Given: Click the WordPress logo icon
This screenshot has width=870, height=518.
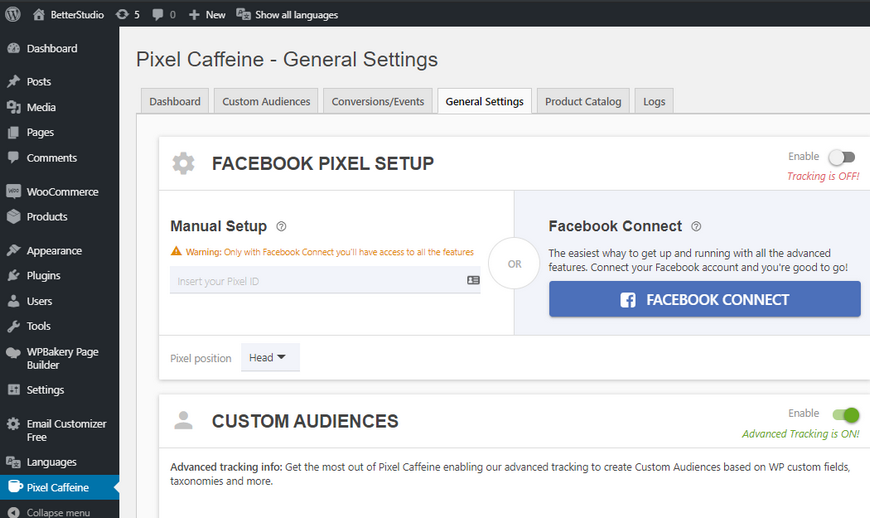Looking at the screenshot, I should click(x=13, y=15).
